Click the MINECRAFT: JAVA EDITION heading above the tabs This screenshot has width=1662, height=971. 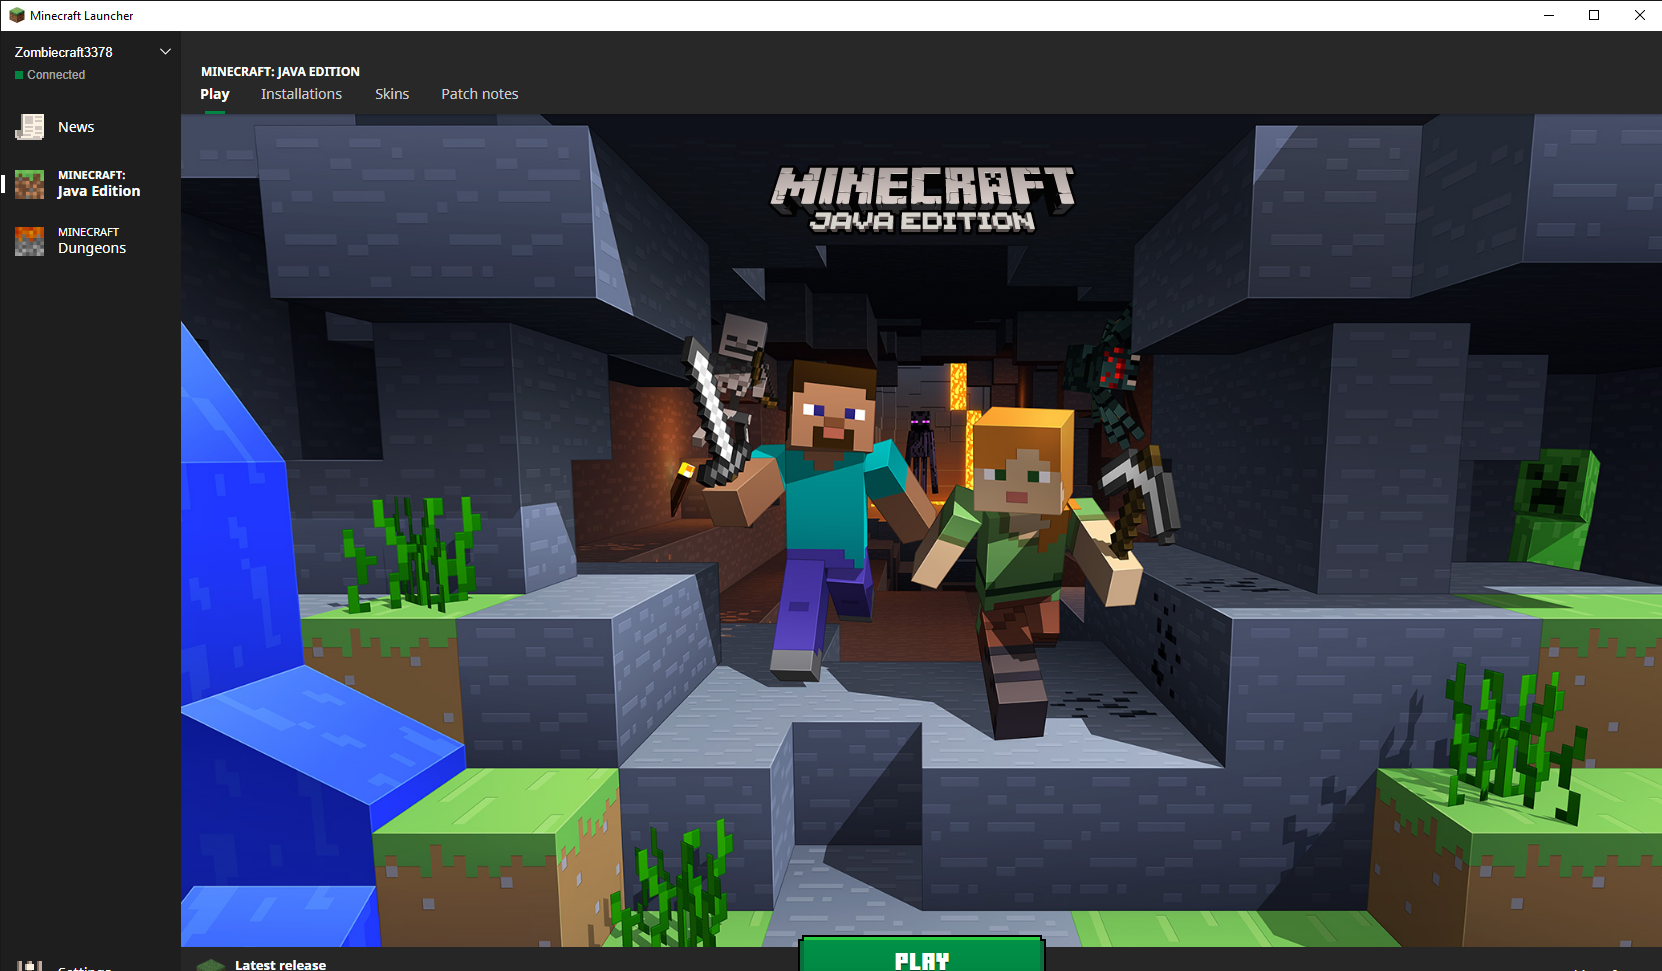(x=280, y=72)
